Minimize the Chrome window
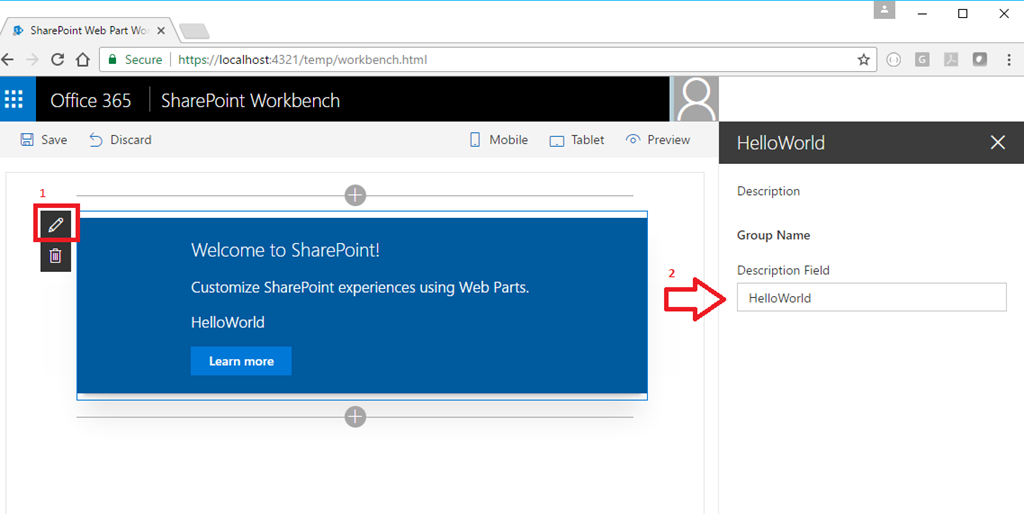Image resolution: width=1024 pixels, height=514 pixels. pyautogui.click(x=922, y=14)
